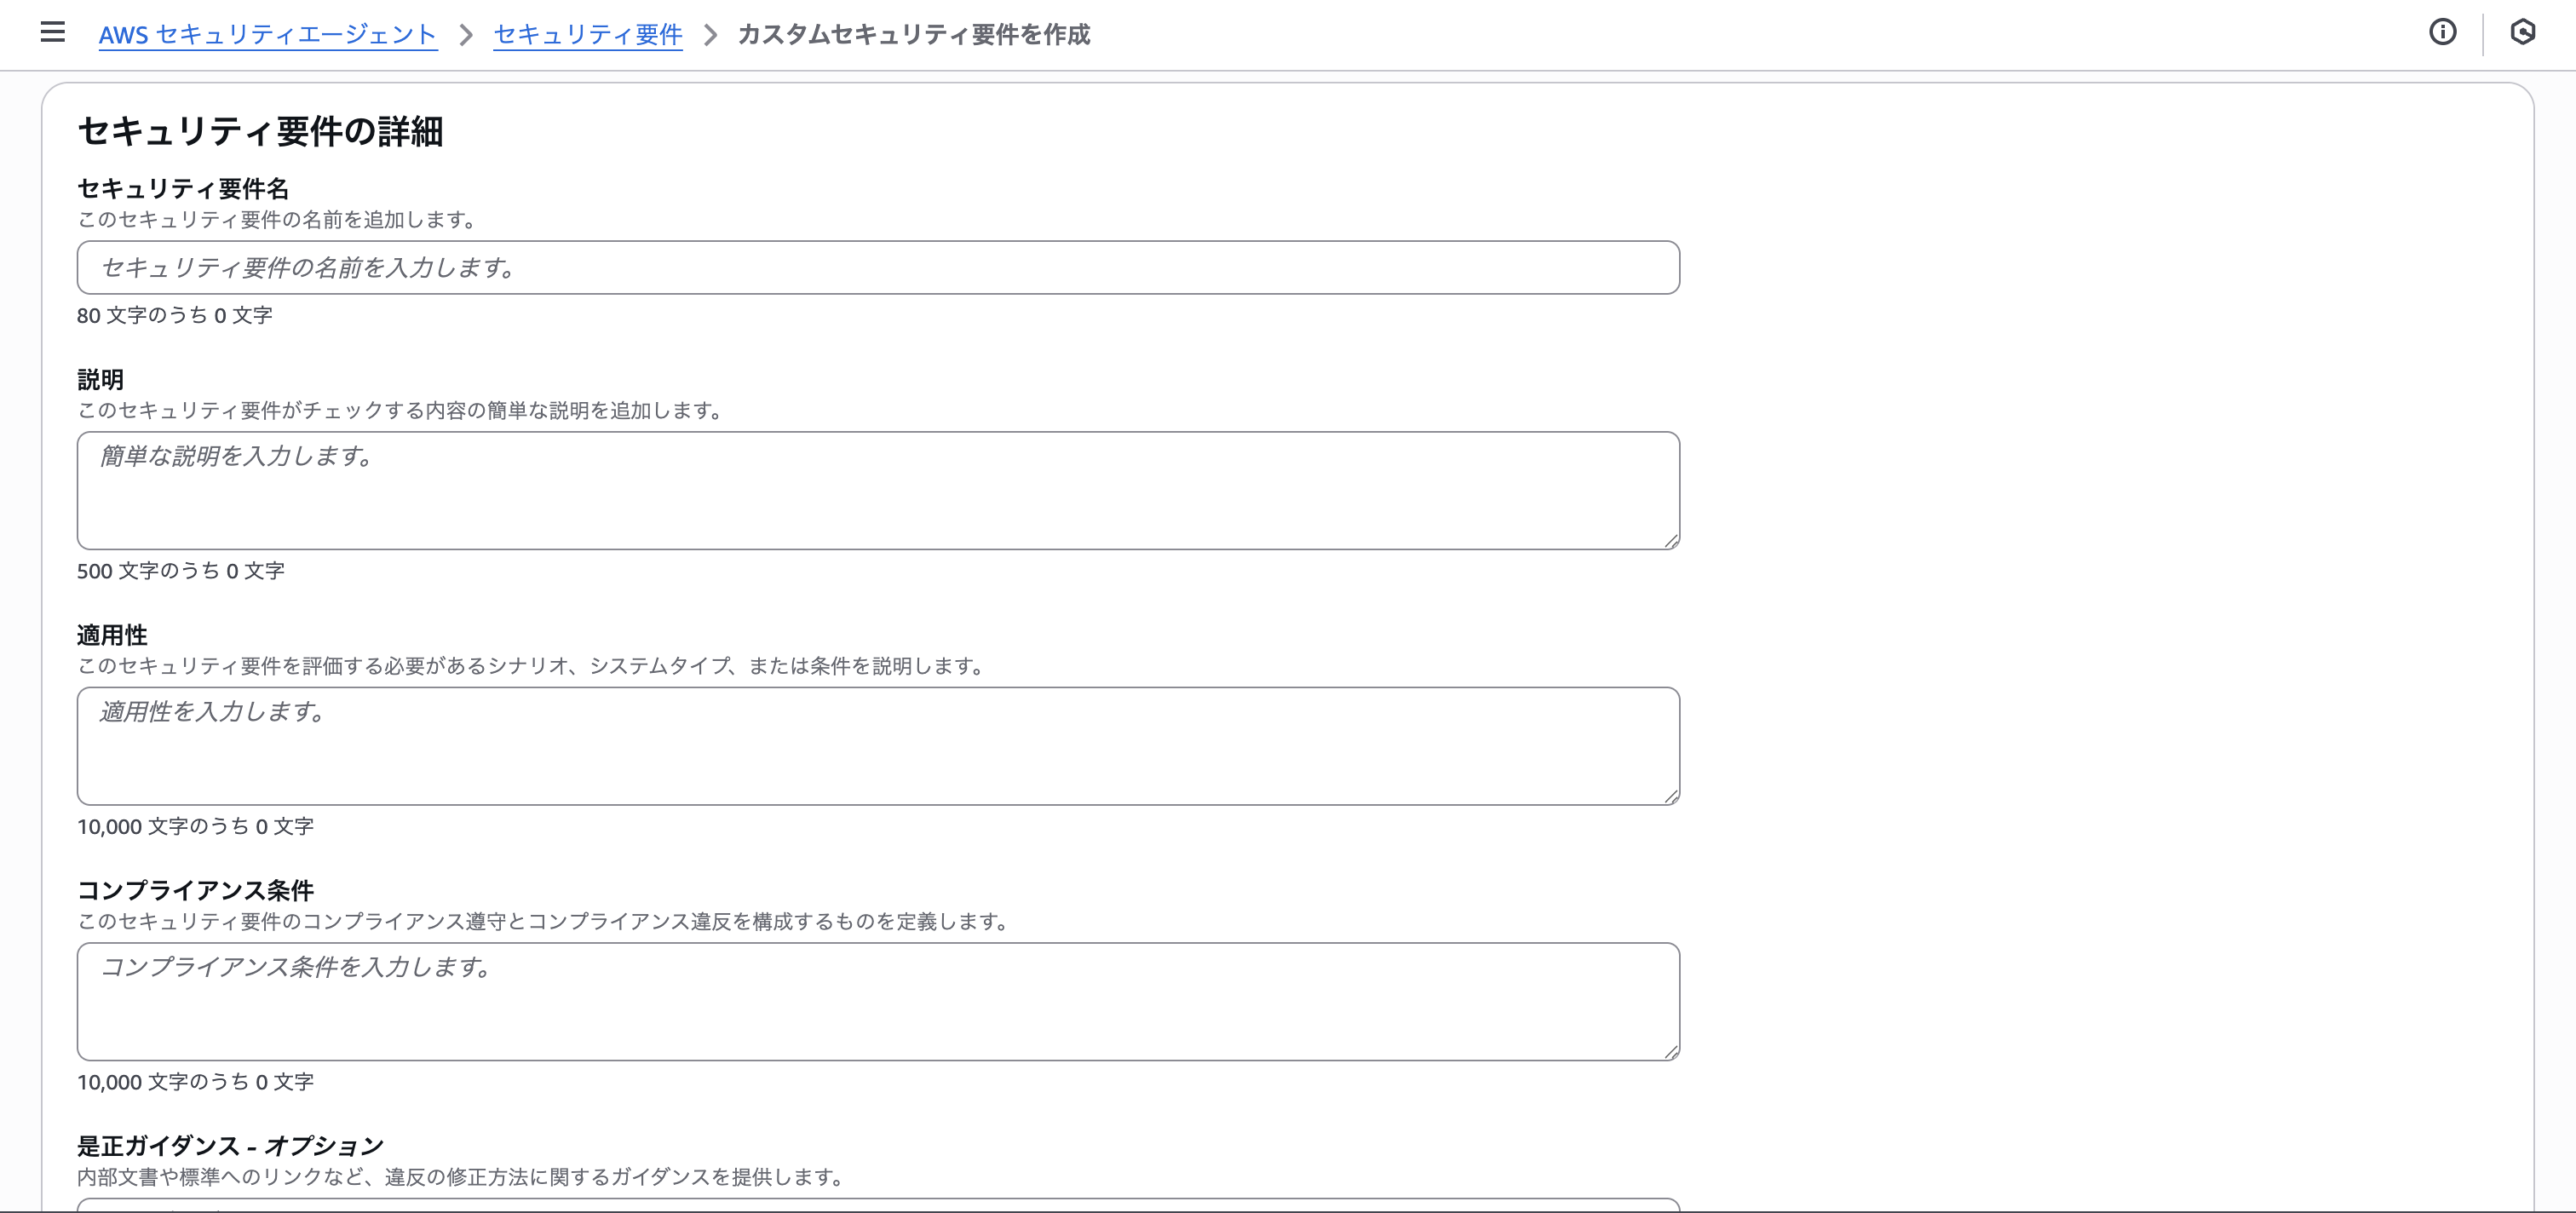Grab the 適用性 textarea resize handle

[x=1671, y=796]
